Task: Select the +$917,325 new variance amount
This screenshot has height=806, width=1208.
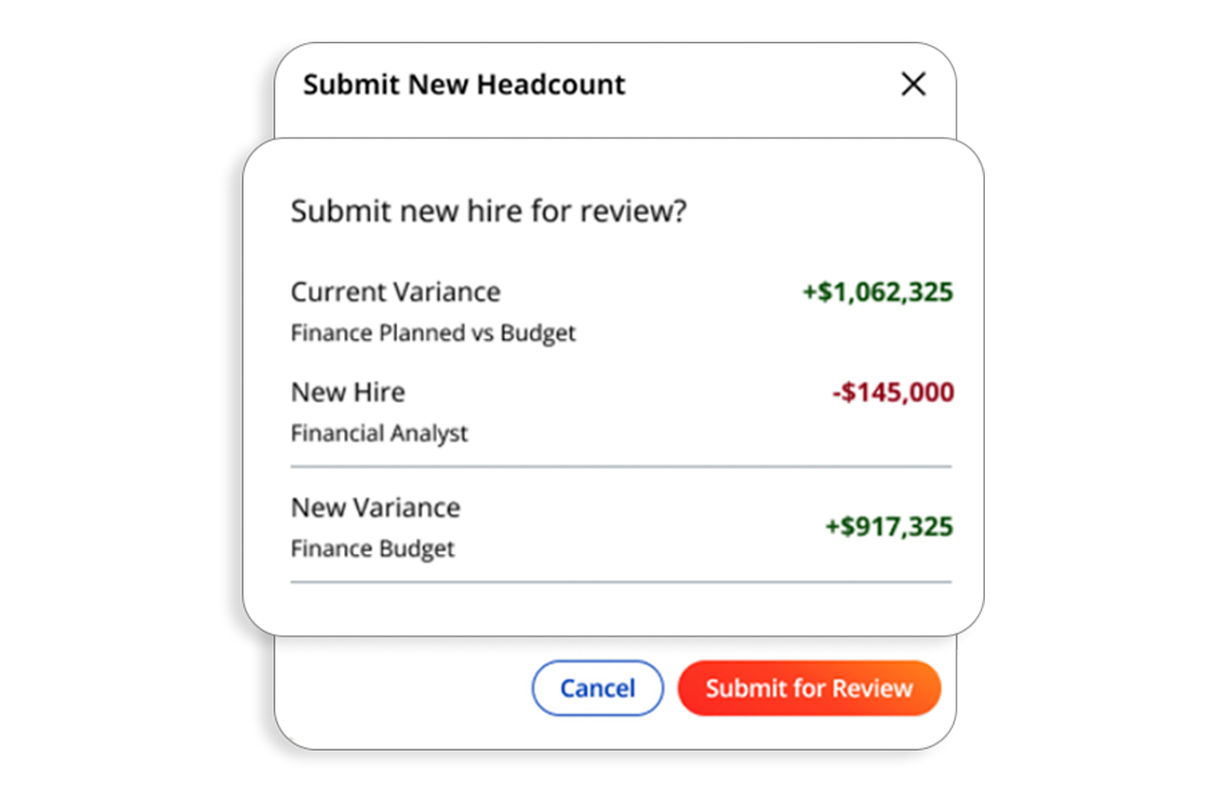Action: [889, 527]
